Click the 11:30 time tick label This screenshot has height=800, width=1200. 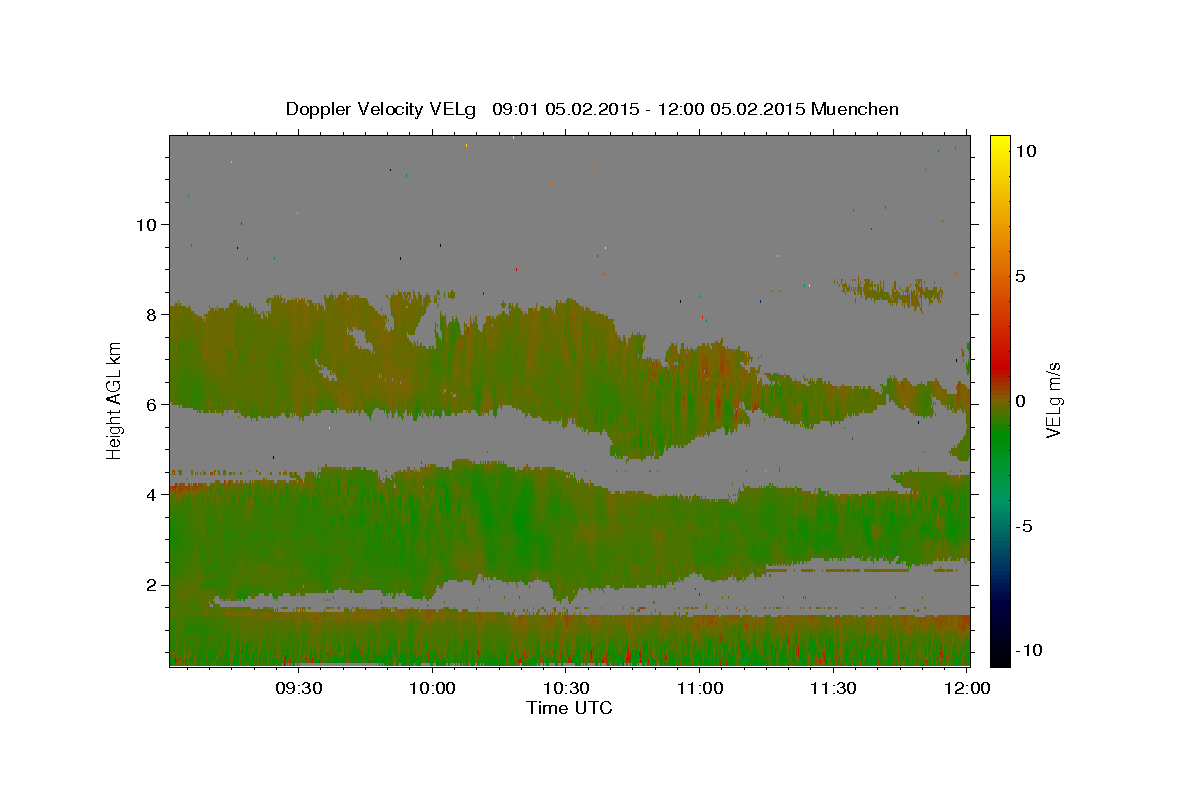(x=833, y=688)
